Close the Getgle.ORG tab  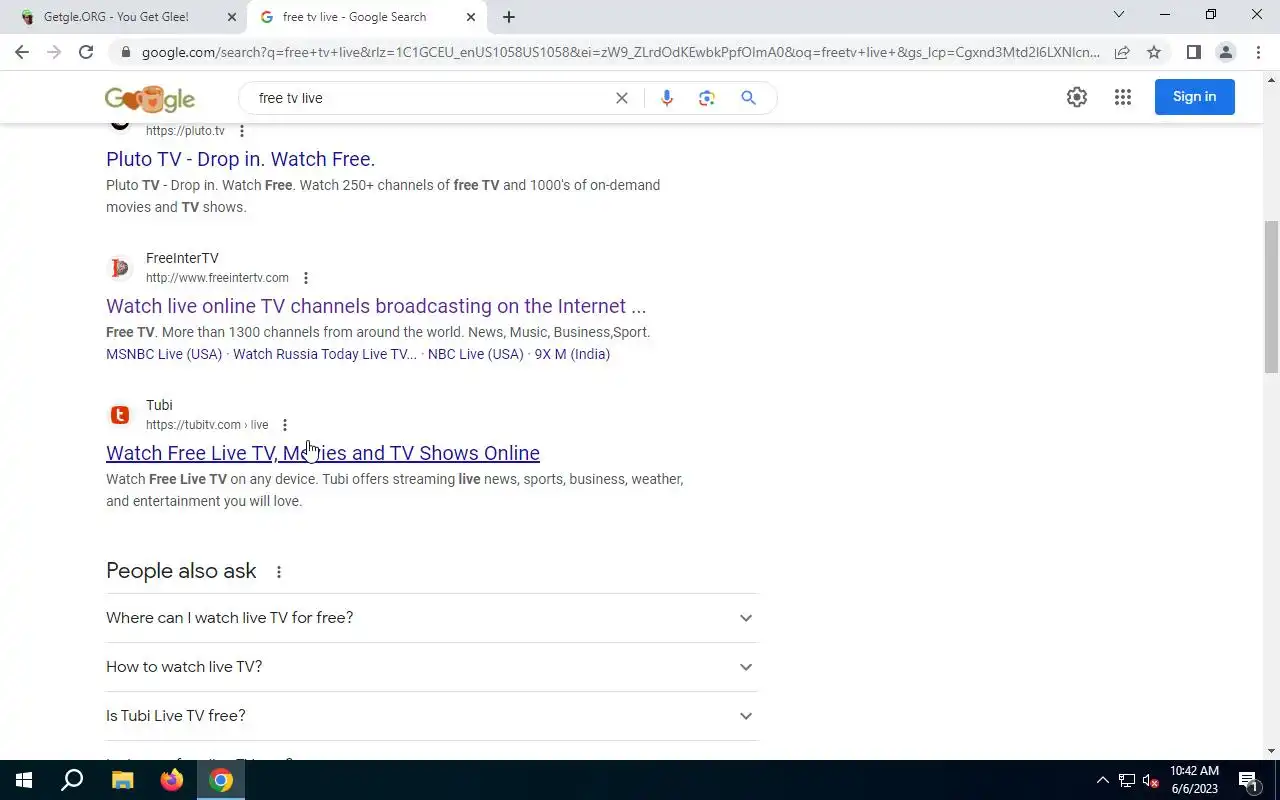point(232,17)
